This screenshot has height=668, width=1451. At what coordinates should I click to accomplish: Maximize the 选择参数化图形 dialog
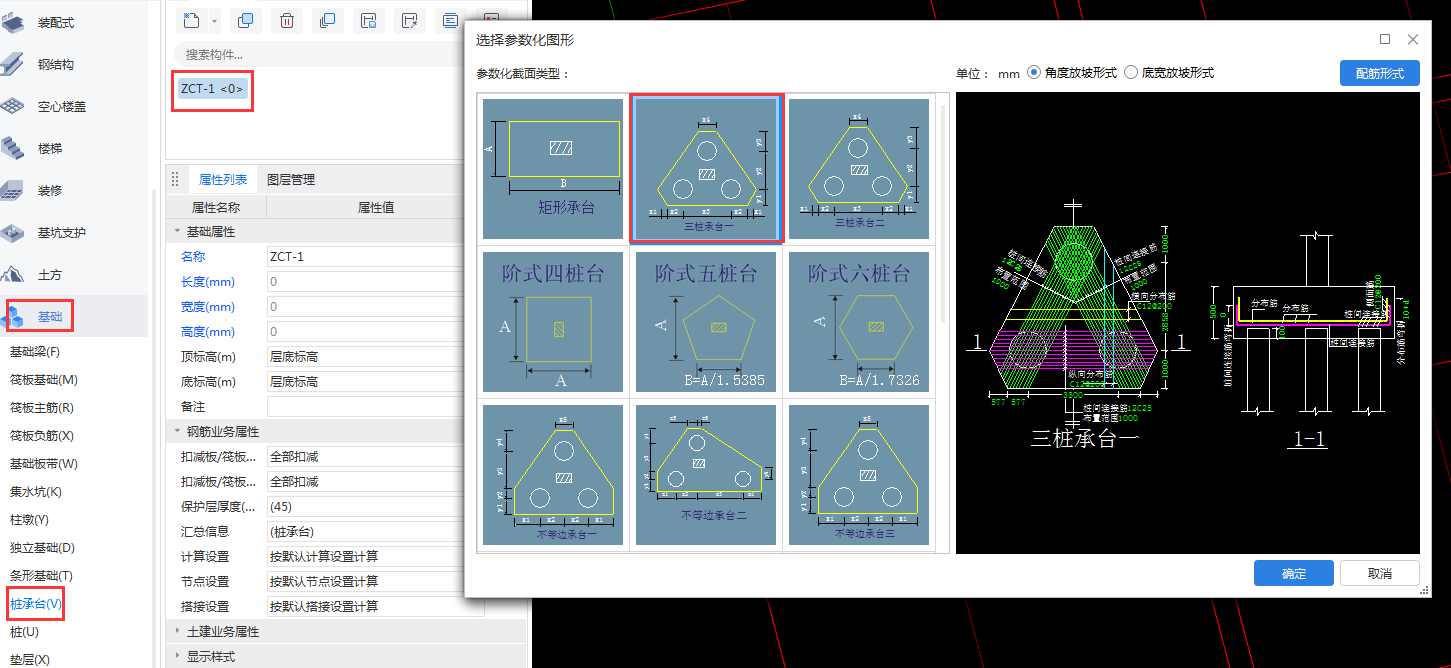[x=1385, y=39]
